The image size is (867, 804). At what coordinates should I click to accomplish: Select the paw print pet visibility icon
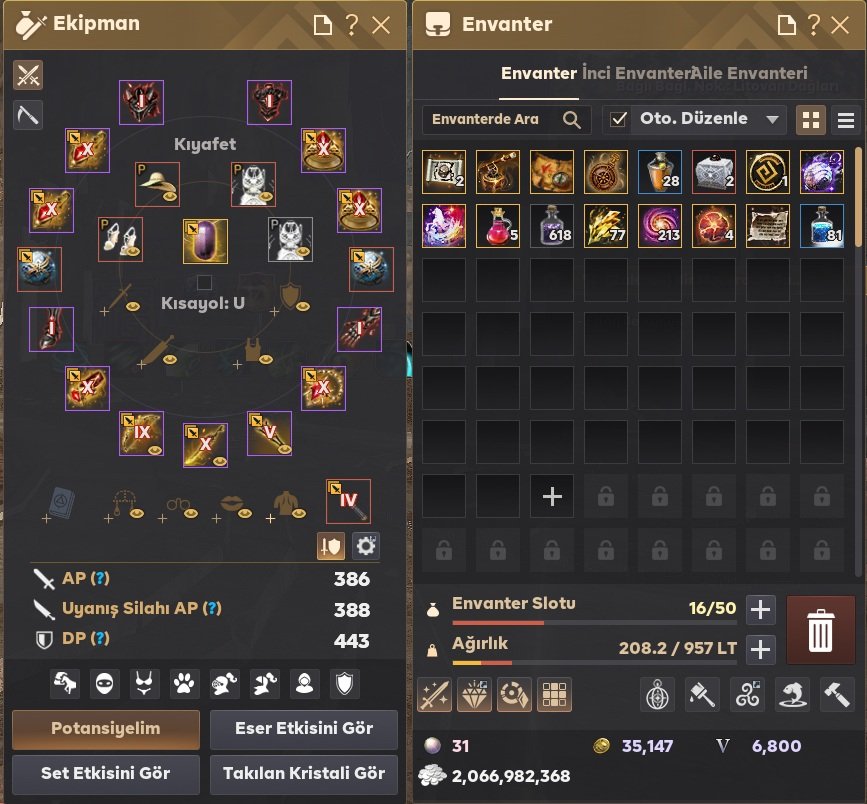click(184, 684)
